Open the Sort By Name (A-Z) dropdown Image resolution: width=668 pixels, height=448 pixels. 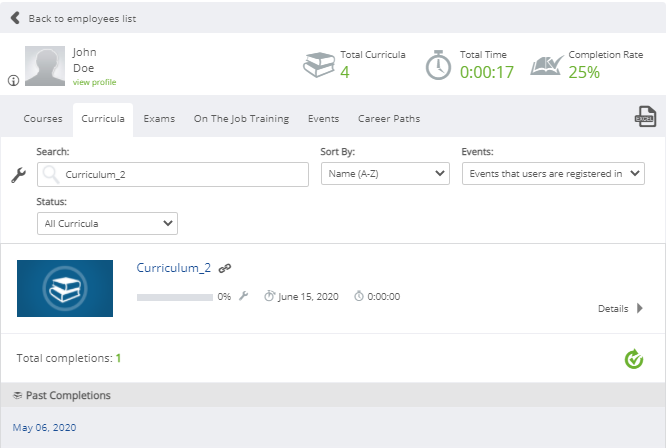click(x=385, y=174)
